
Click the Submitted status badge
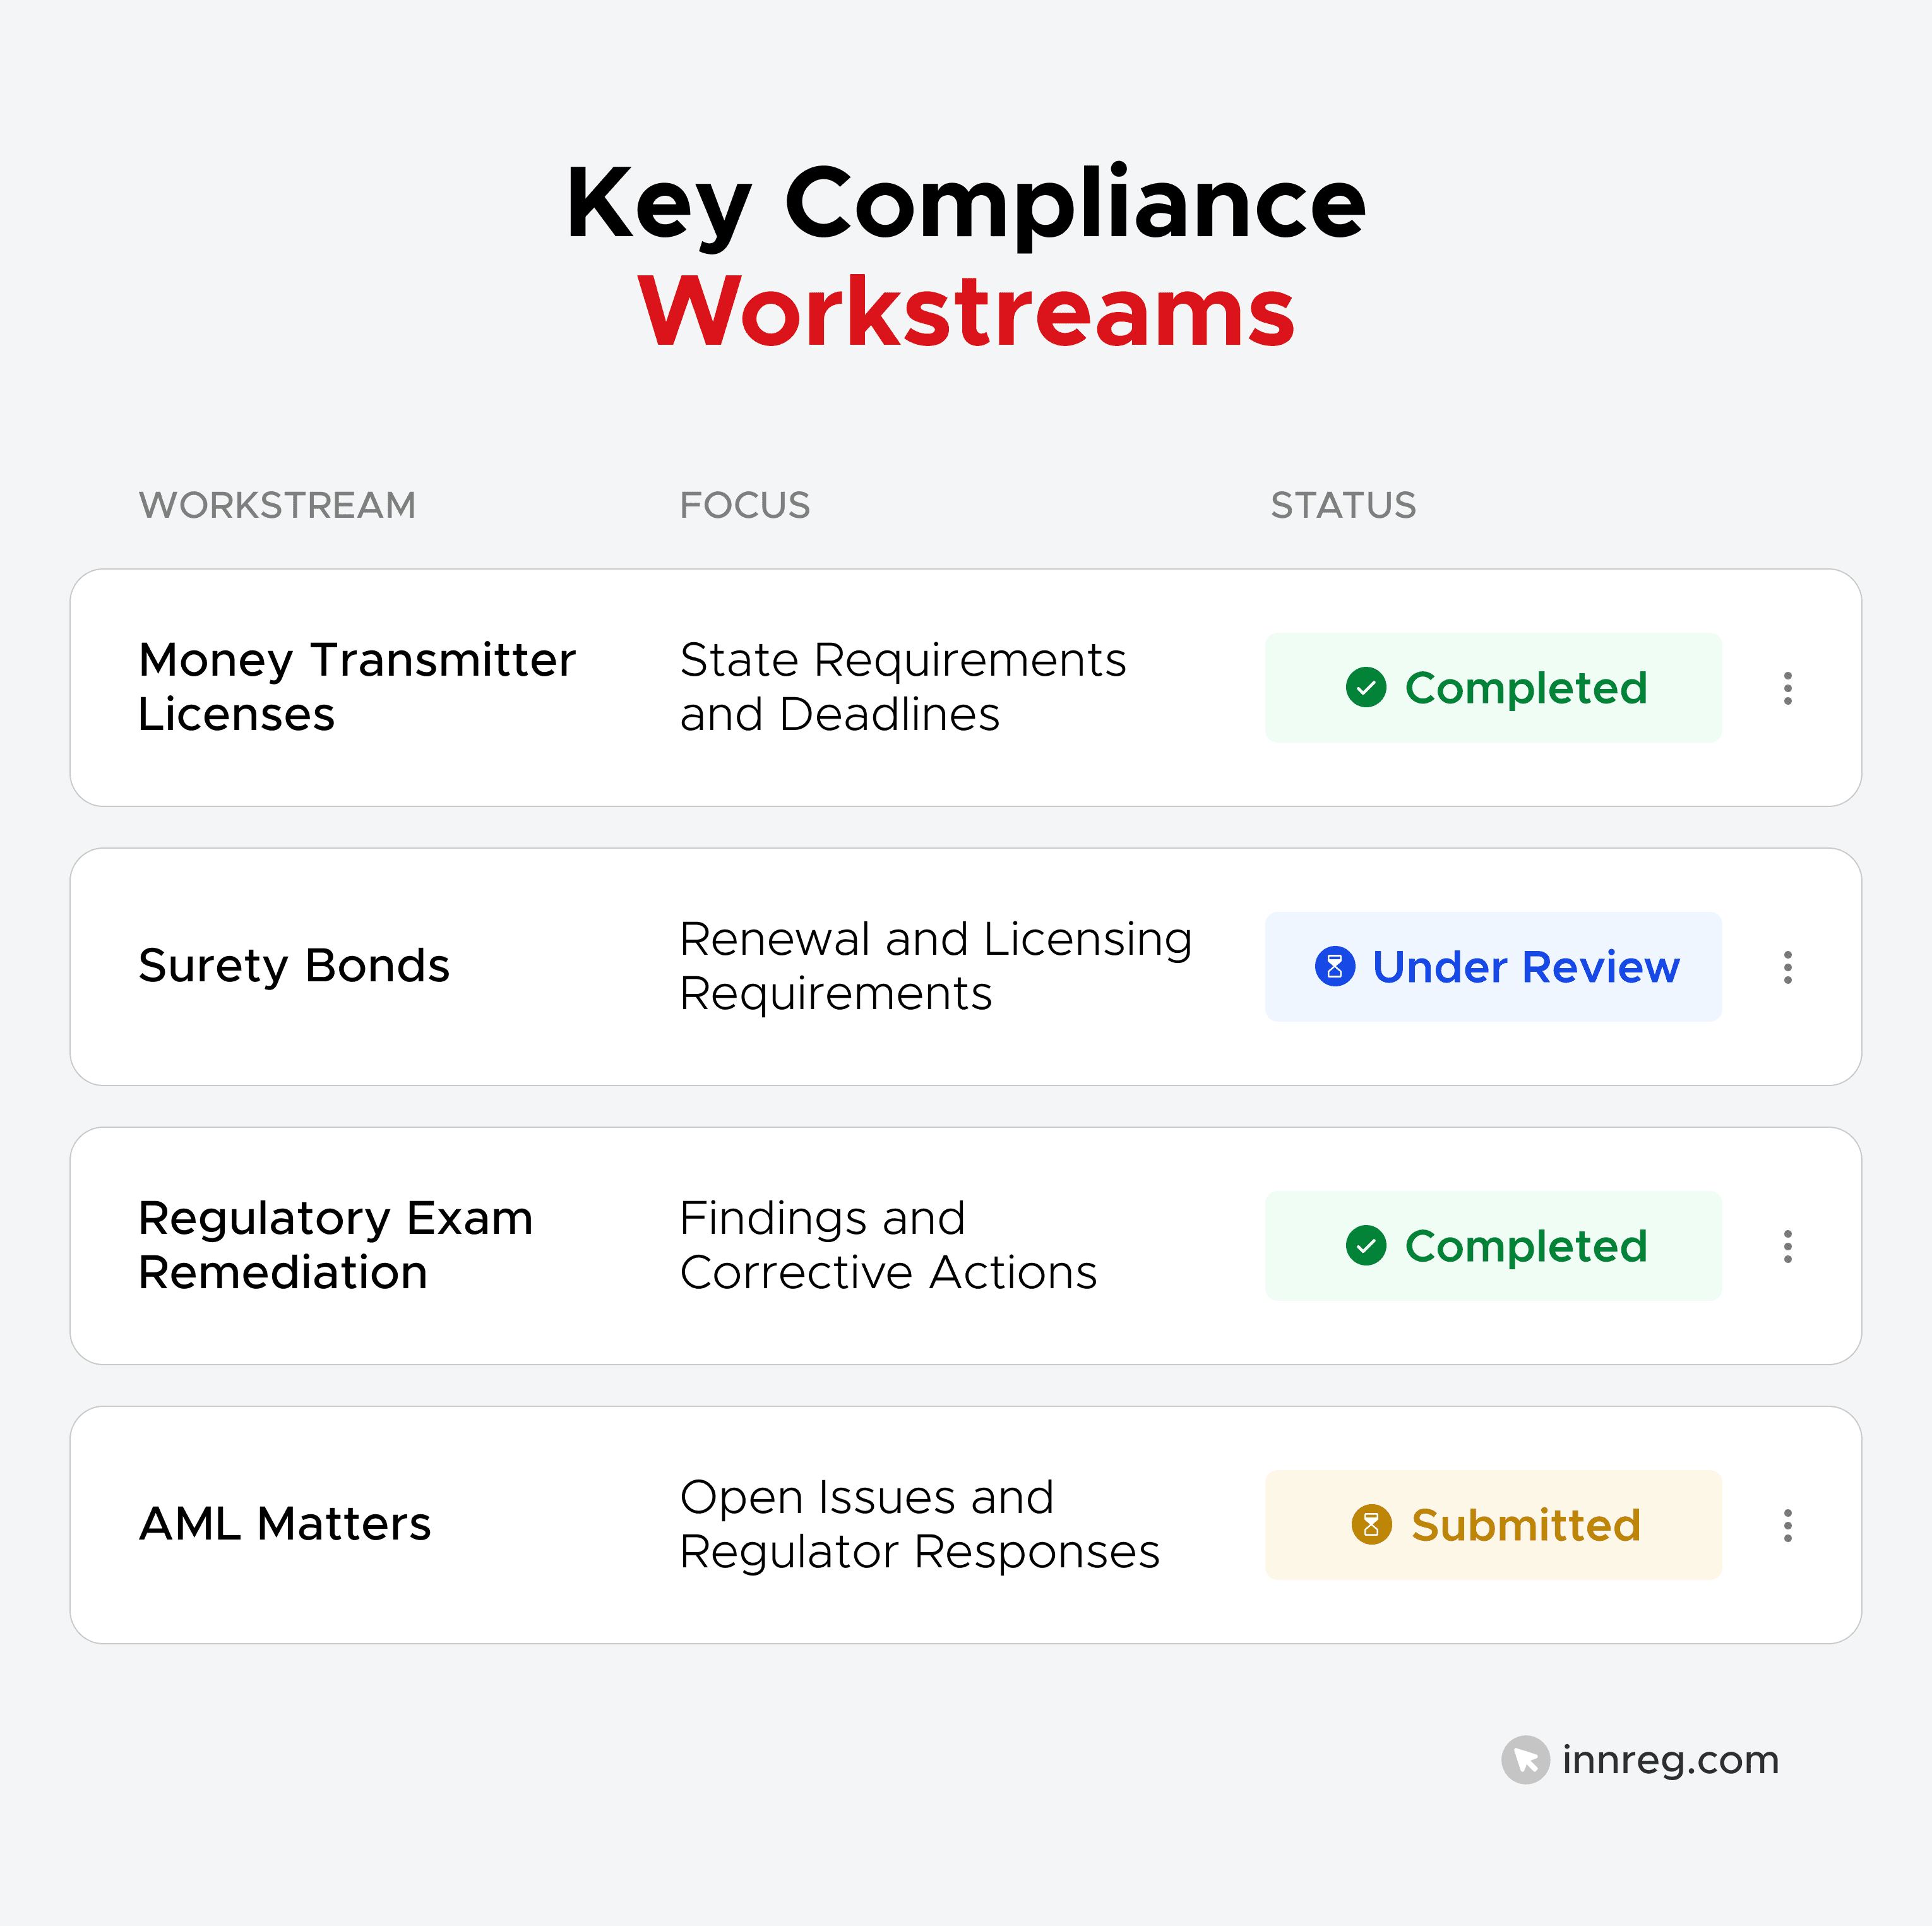tap(1493, 1524)
